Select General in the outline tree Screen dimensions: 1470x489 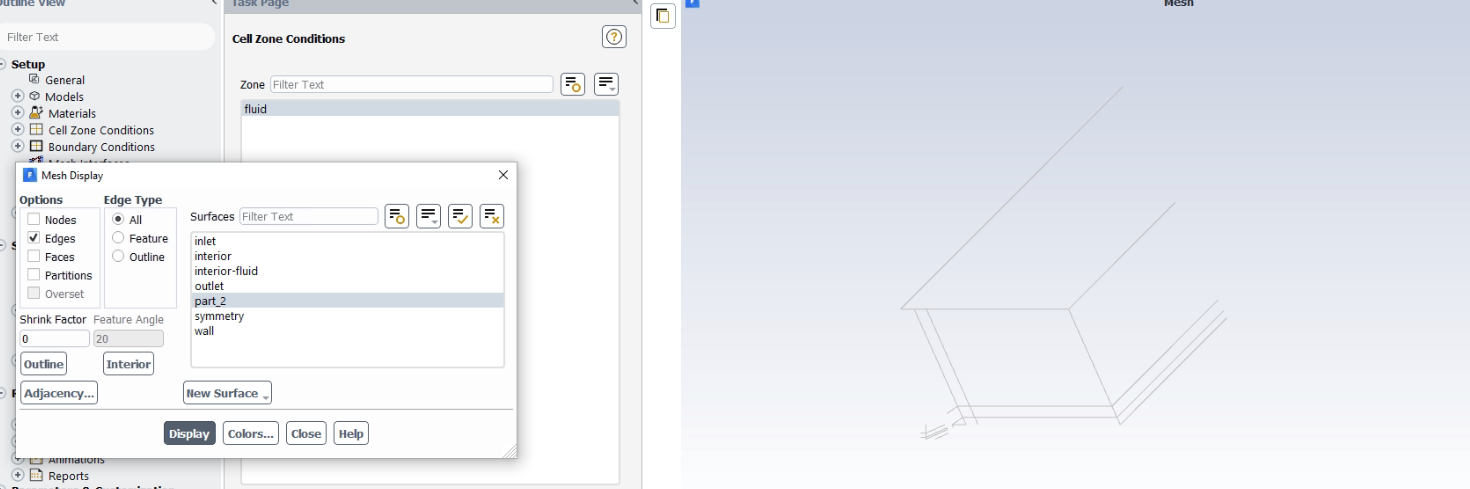pos(65,80)
